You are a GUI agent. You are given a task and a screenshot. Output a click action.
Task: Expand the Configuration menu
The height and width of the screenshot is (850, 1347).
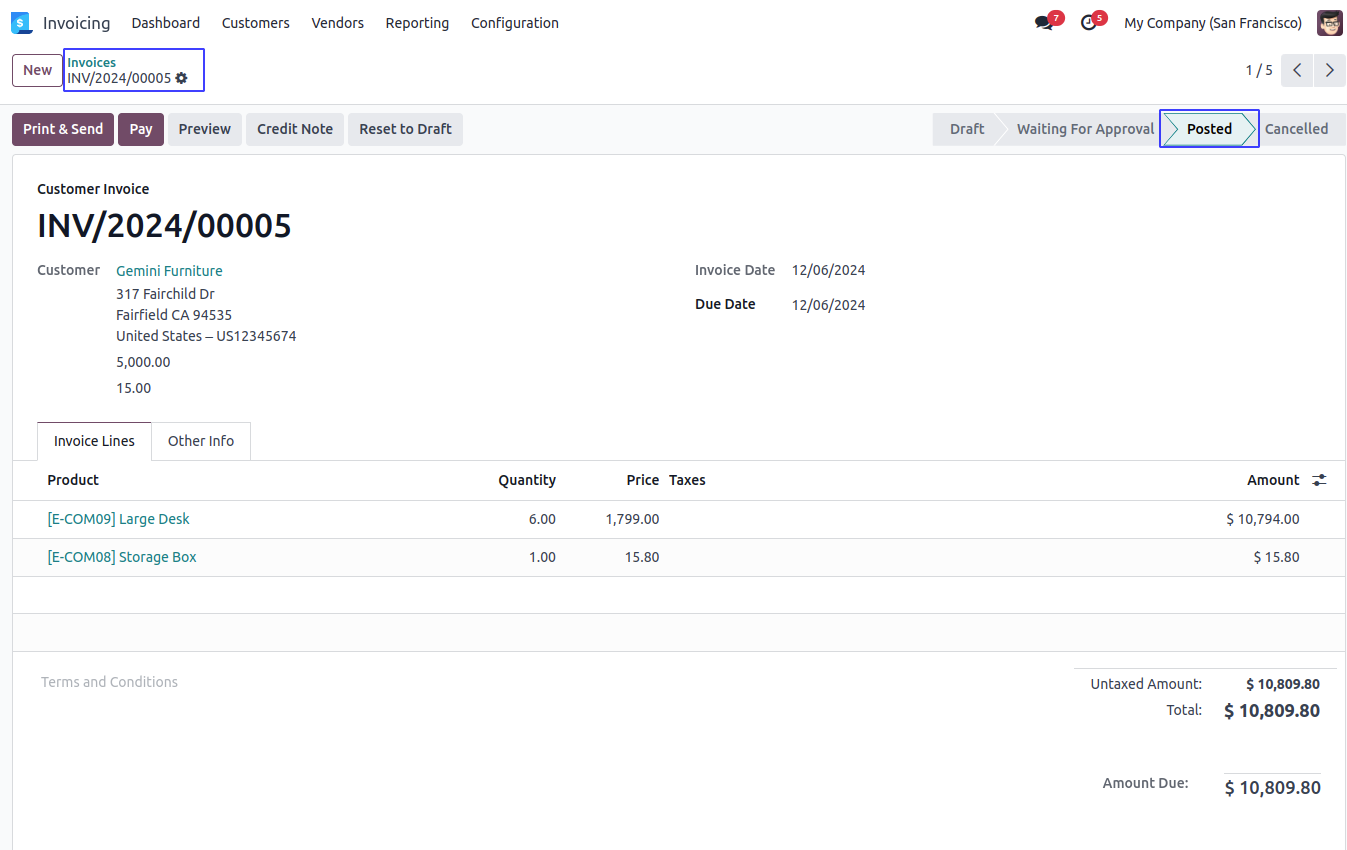click(x=514, y=23)
